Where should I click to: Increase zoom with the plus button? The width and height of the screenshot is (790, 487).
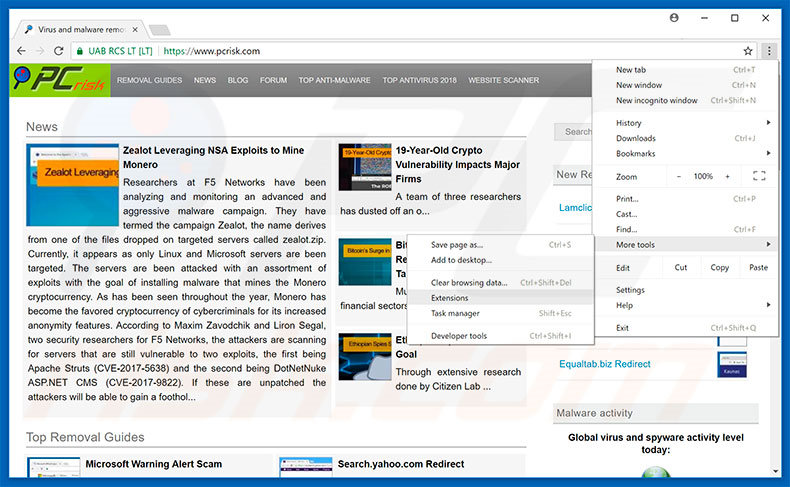pyautogui.click(x=727, y=176)
